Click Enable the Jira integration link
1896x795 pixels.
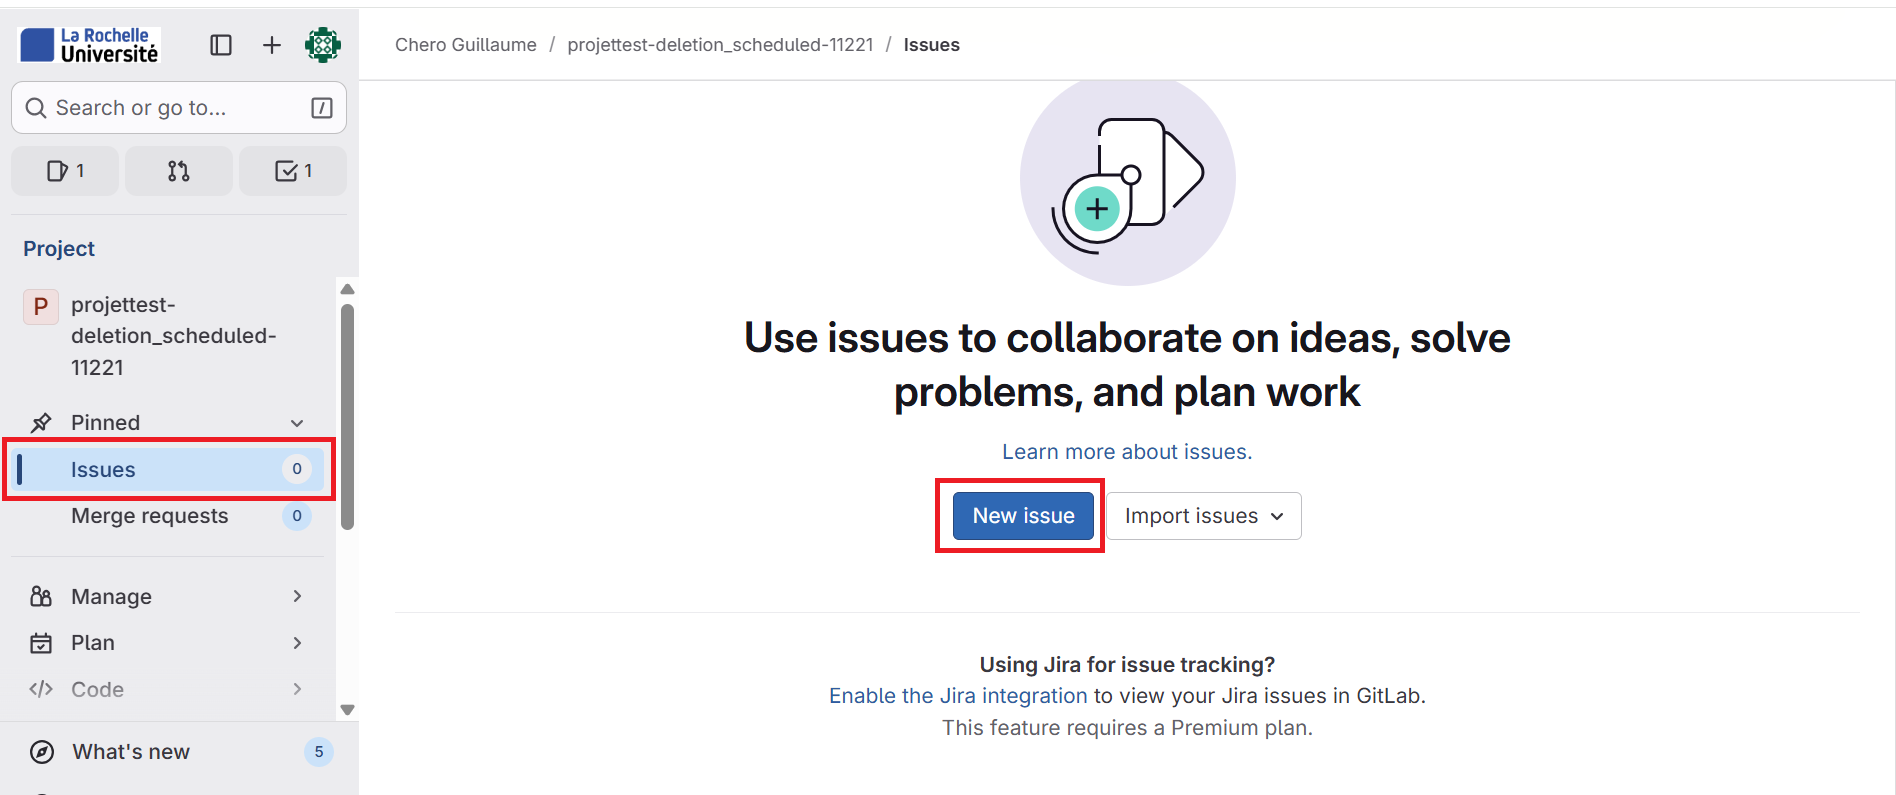tap(957, 696)
